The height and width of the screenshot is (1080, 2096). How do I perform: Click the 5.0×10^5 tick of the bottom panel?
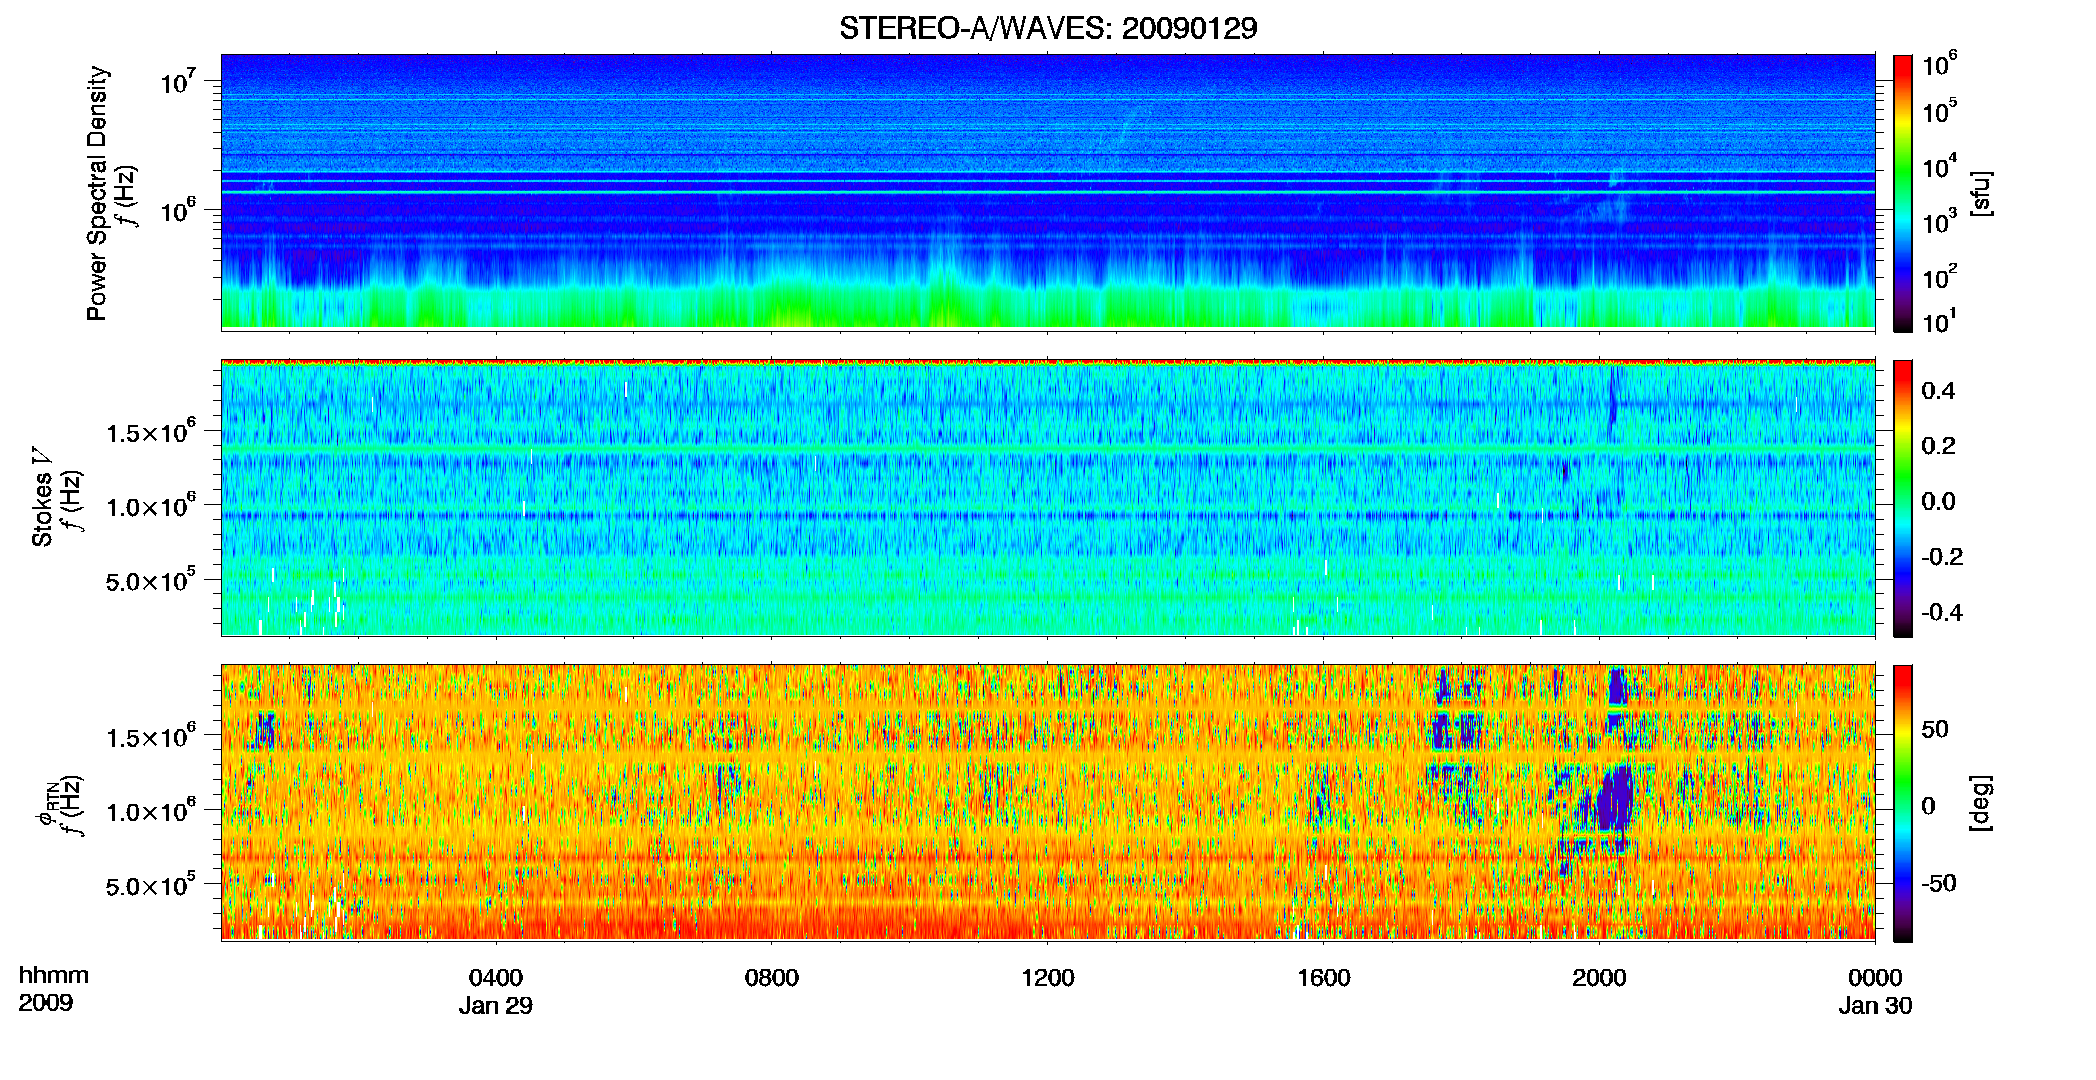click(151, 886)
